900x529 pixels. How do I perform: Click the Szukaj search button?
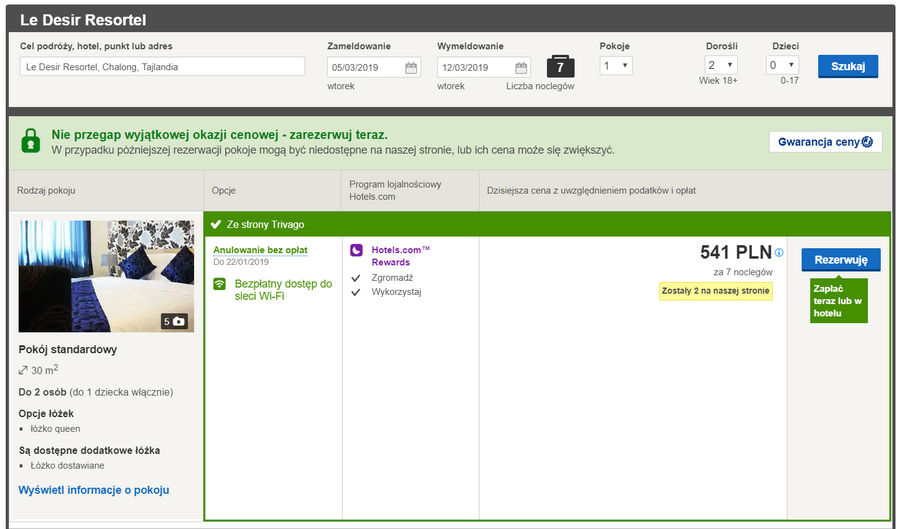[848, 66]
